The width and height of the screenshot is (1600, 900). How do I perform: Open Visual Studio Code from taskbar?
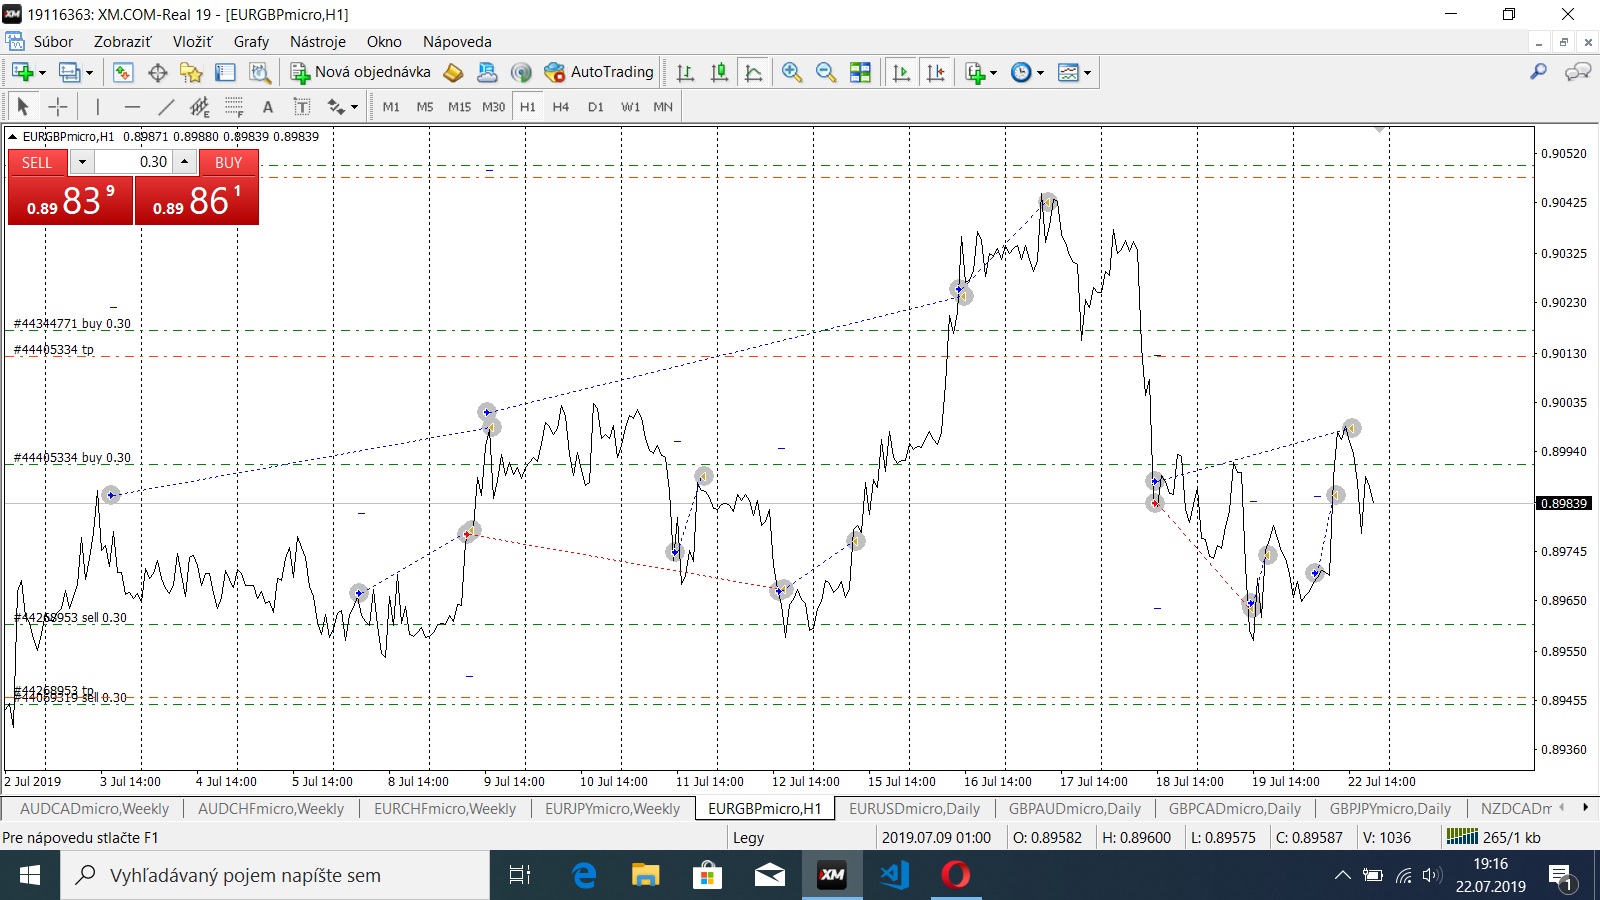(894, 875)
